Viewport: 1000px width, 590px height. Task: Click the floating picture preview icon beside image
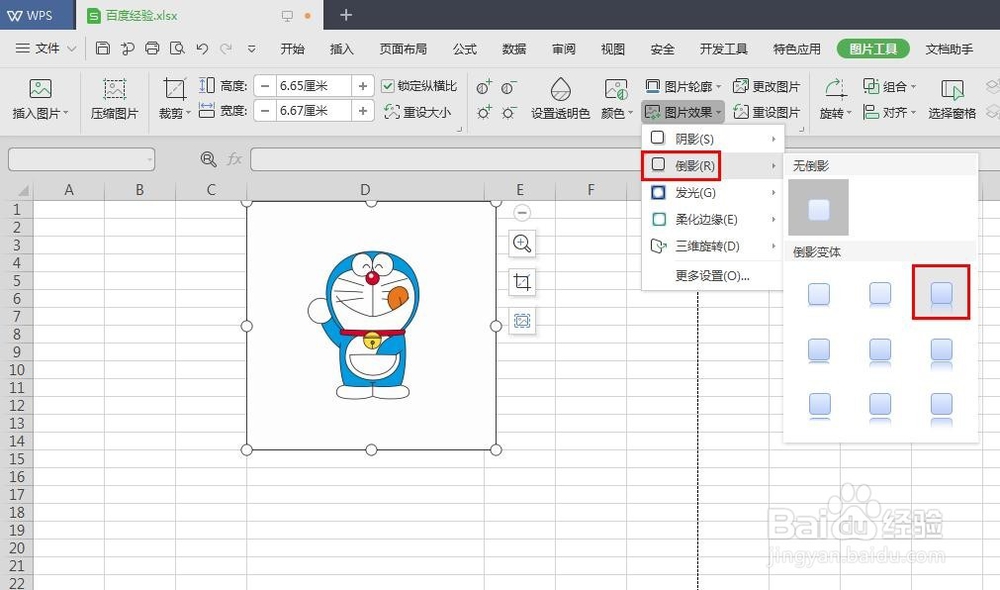click(522, 320)
